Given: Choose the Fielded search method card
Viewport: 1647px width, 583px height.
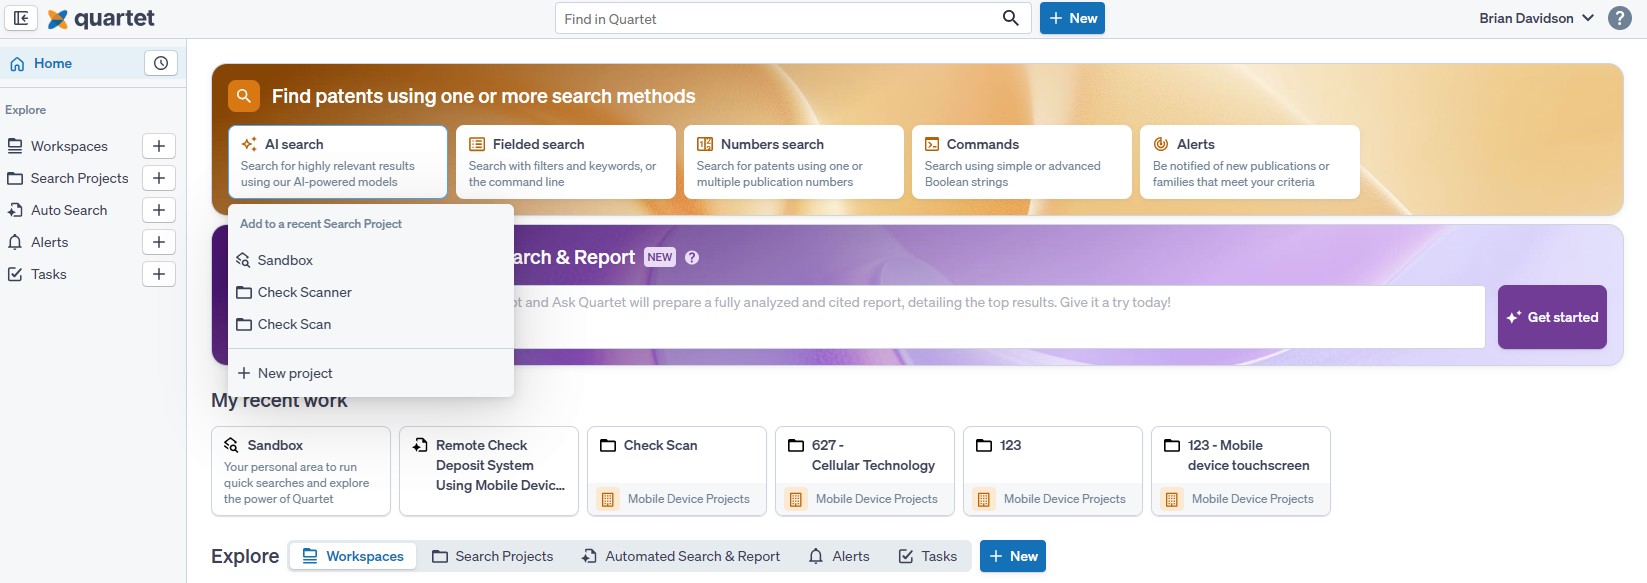Looking at the screenshot, I should pos(566,162).
